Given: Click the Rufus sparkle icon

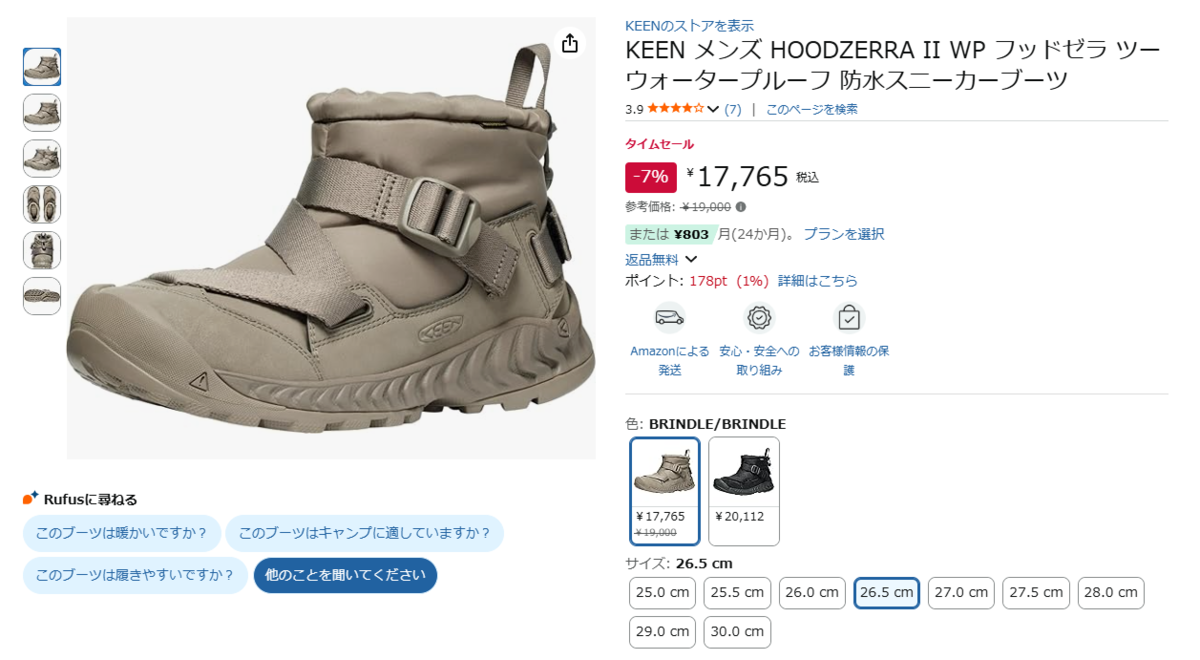Looking at the screenshot, I should pos(31,498).
